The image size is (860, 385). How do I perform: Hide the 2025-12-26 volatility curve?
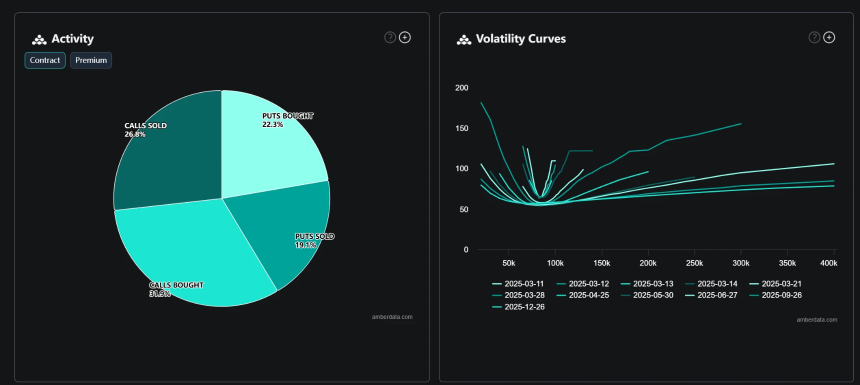(x=518, y=307)
